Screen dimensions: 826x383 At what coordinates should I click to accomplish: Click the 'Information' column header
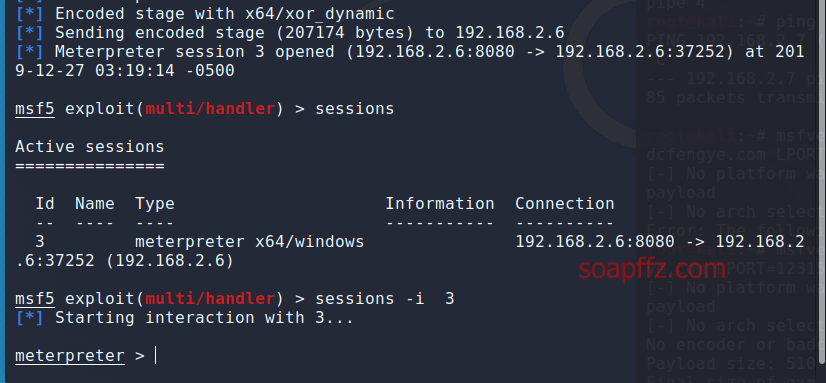click(440, 203)
